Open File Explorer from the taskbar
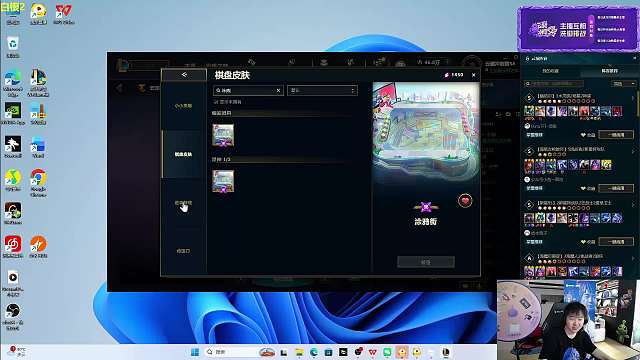 (299, 352)
